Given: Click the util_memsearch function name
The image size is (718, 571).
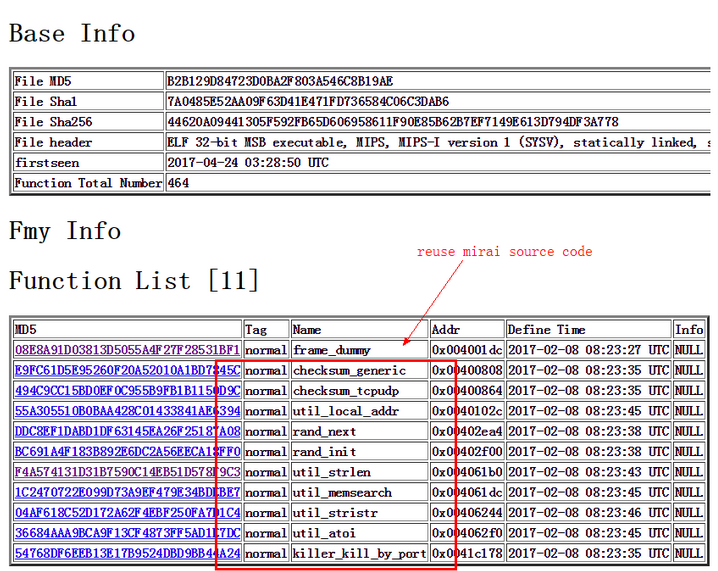Looking at the screenshot, I should 343,492.
